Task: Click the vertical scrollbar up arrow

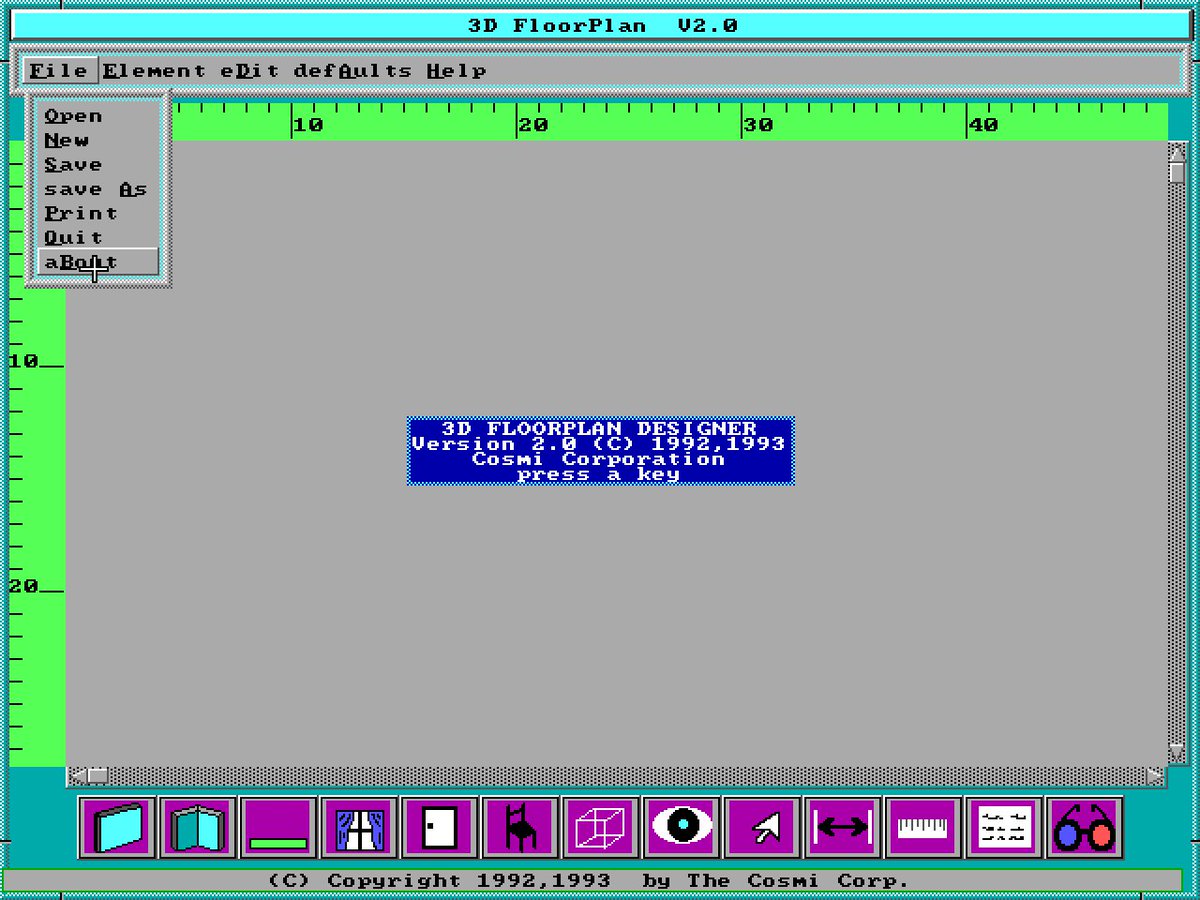Action: tap(1176, 151)
